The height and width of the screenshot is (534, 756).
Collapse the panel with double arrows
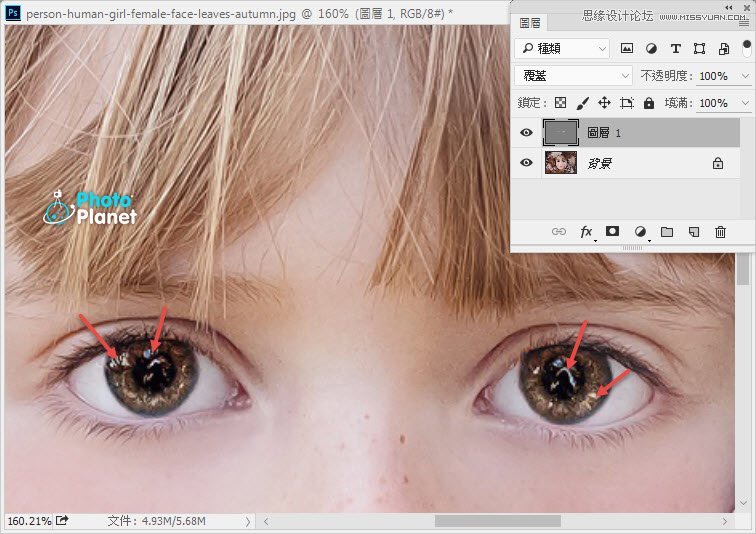729,7
